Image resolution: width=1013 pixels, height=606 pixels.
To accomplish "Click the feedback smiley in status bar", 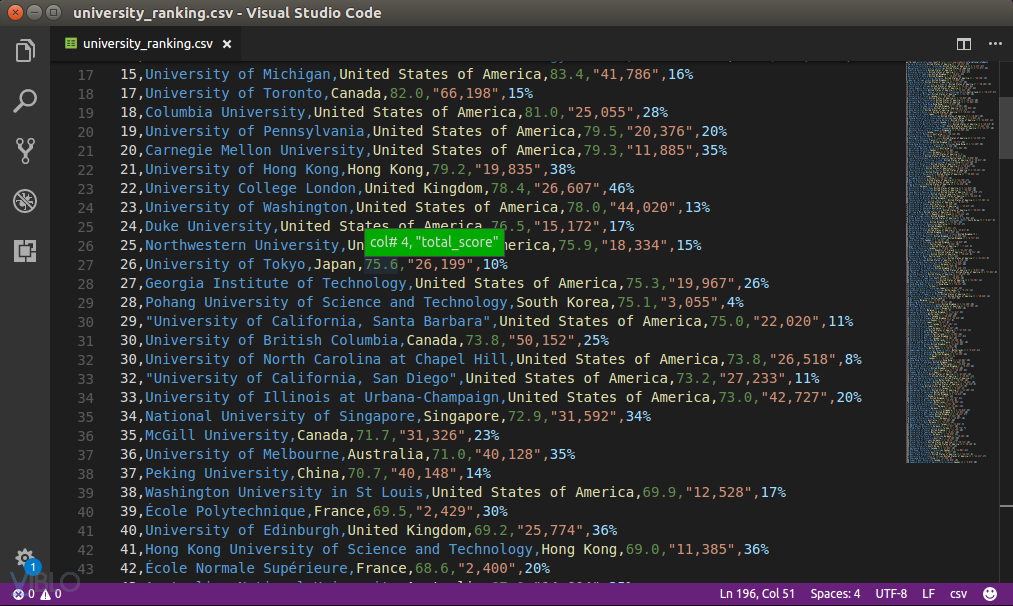I will [x=989, y=594].
